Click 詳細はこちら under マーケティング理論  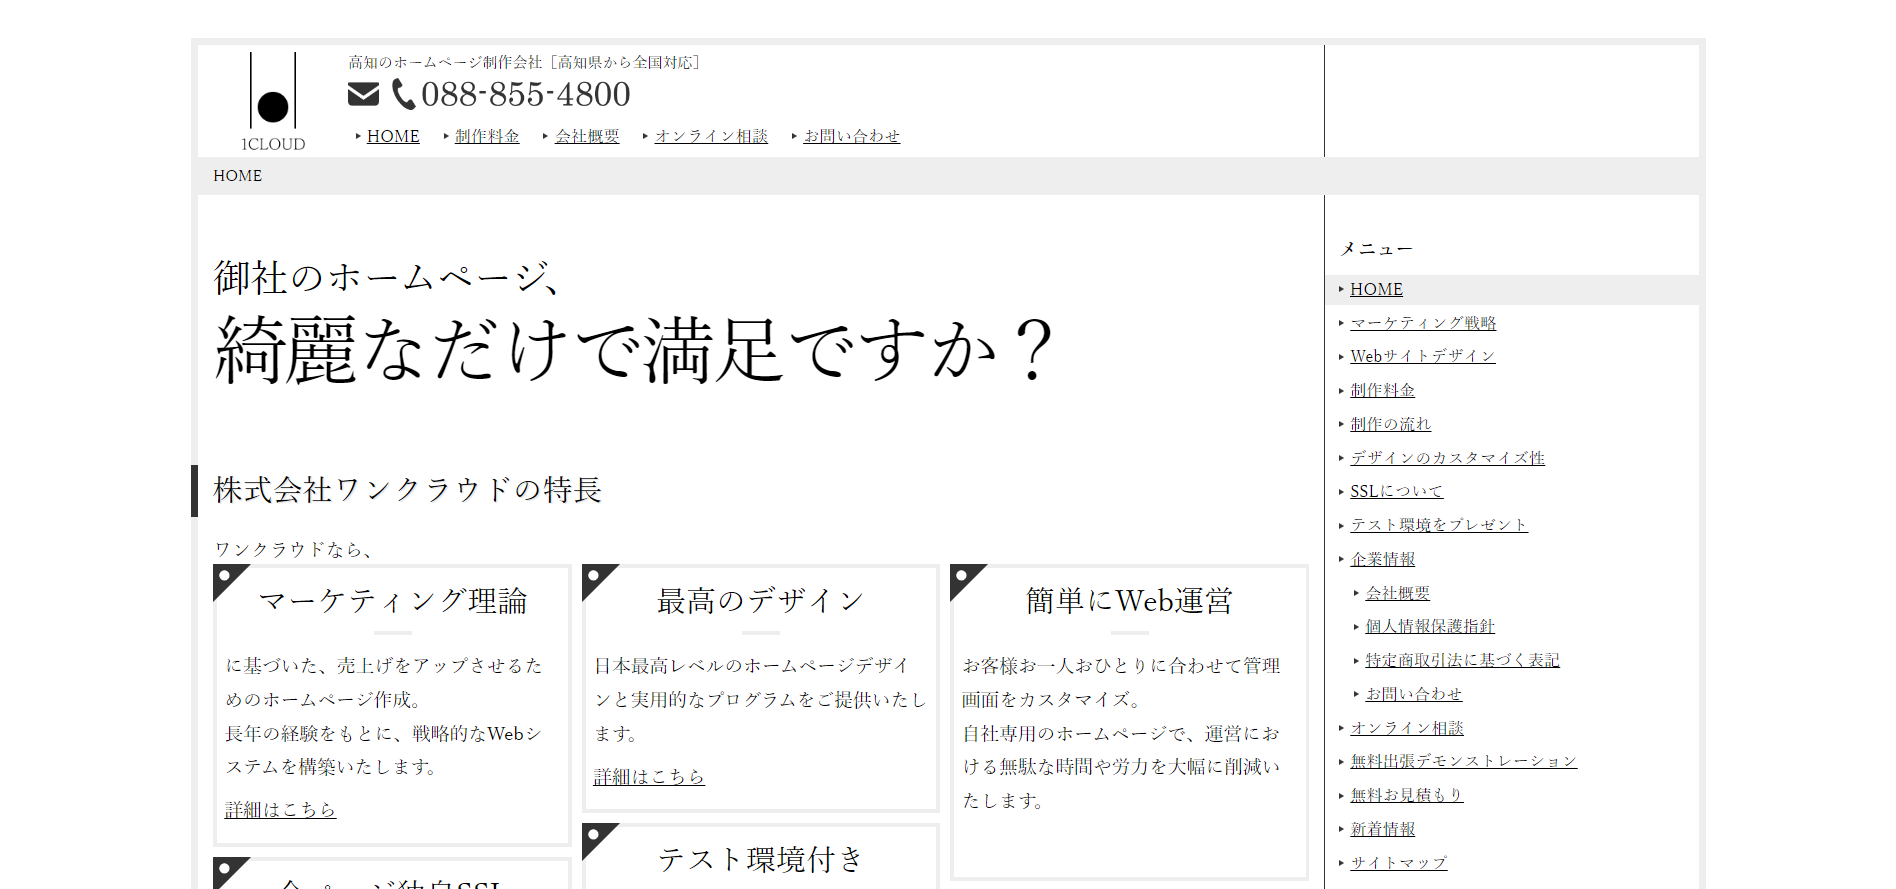point(280,810)
